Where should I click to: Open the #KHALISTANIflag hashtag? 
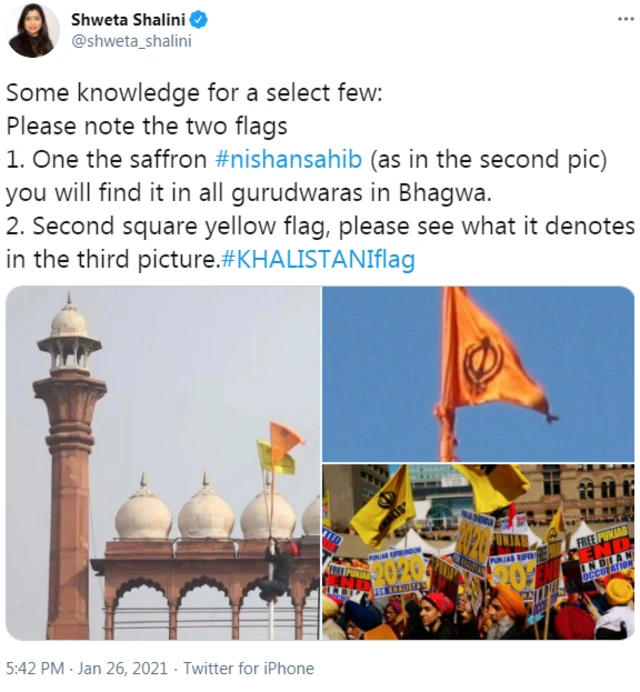(317, 259)
